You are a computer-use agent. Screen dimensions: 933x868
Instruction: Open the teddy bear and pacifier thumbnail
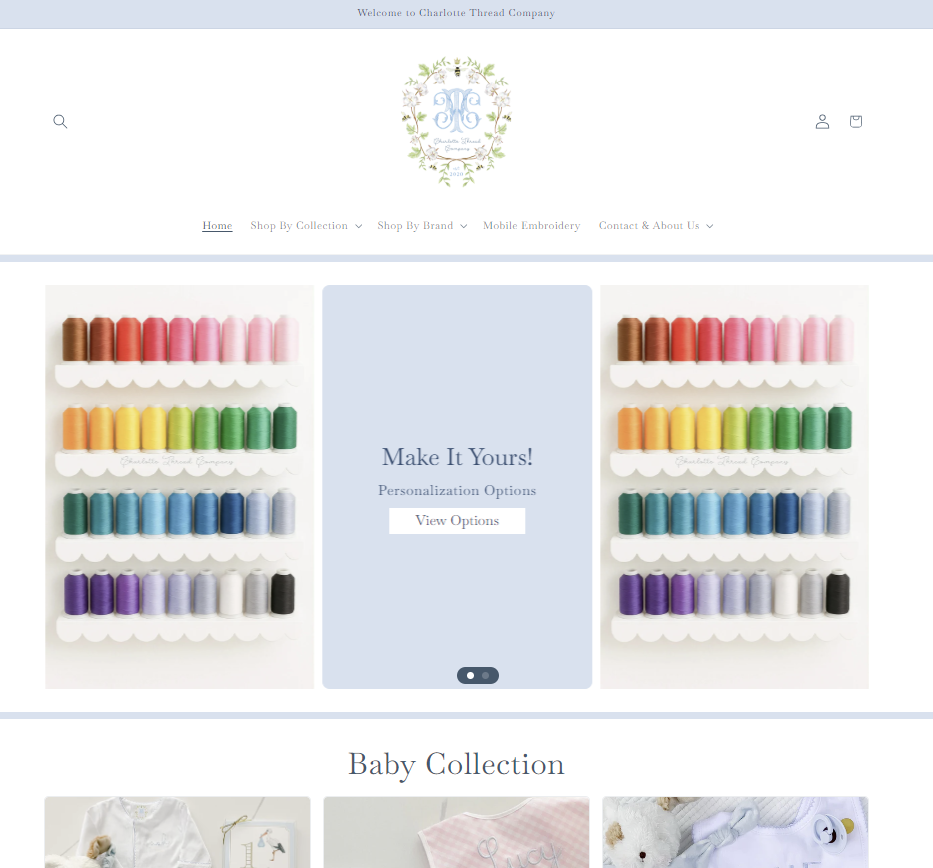click(735, 832)
